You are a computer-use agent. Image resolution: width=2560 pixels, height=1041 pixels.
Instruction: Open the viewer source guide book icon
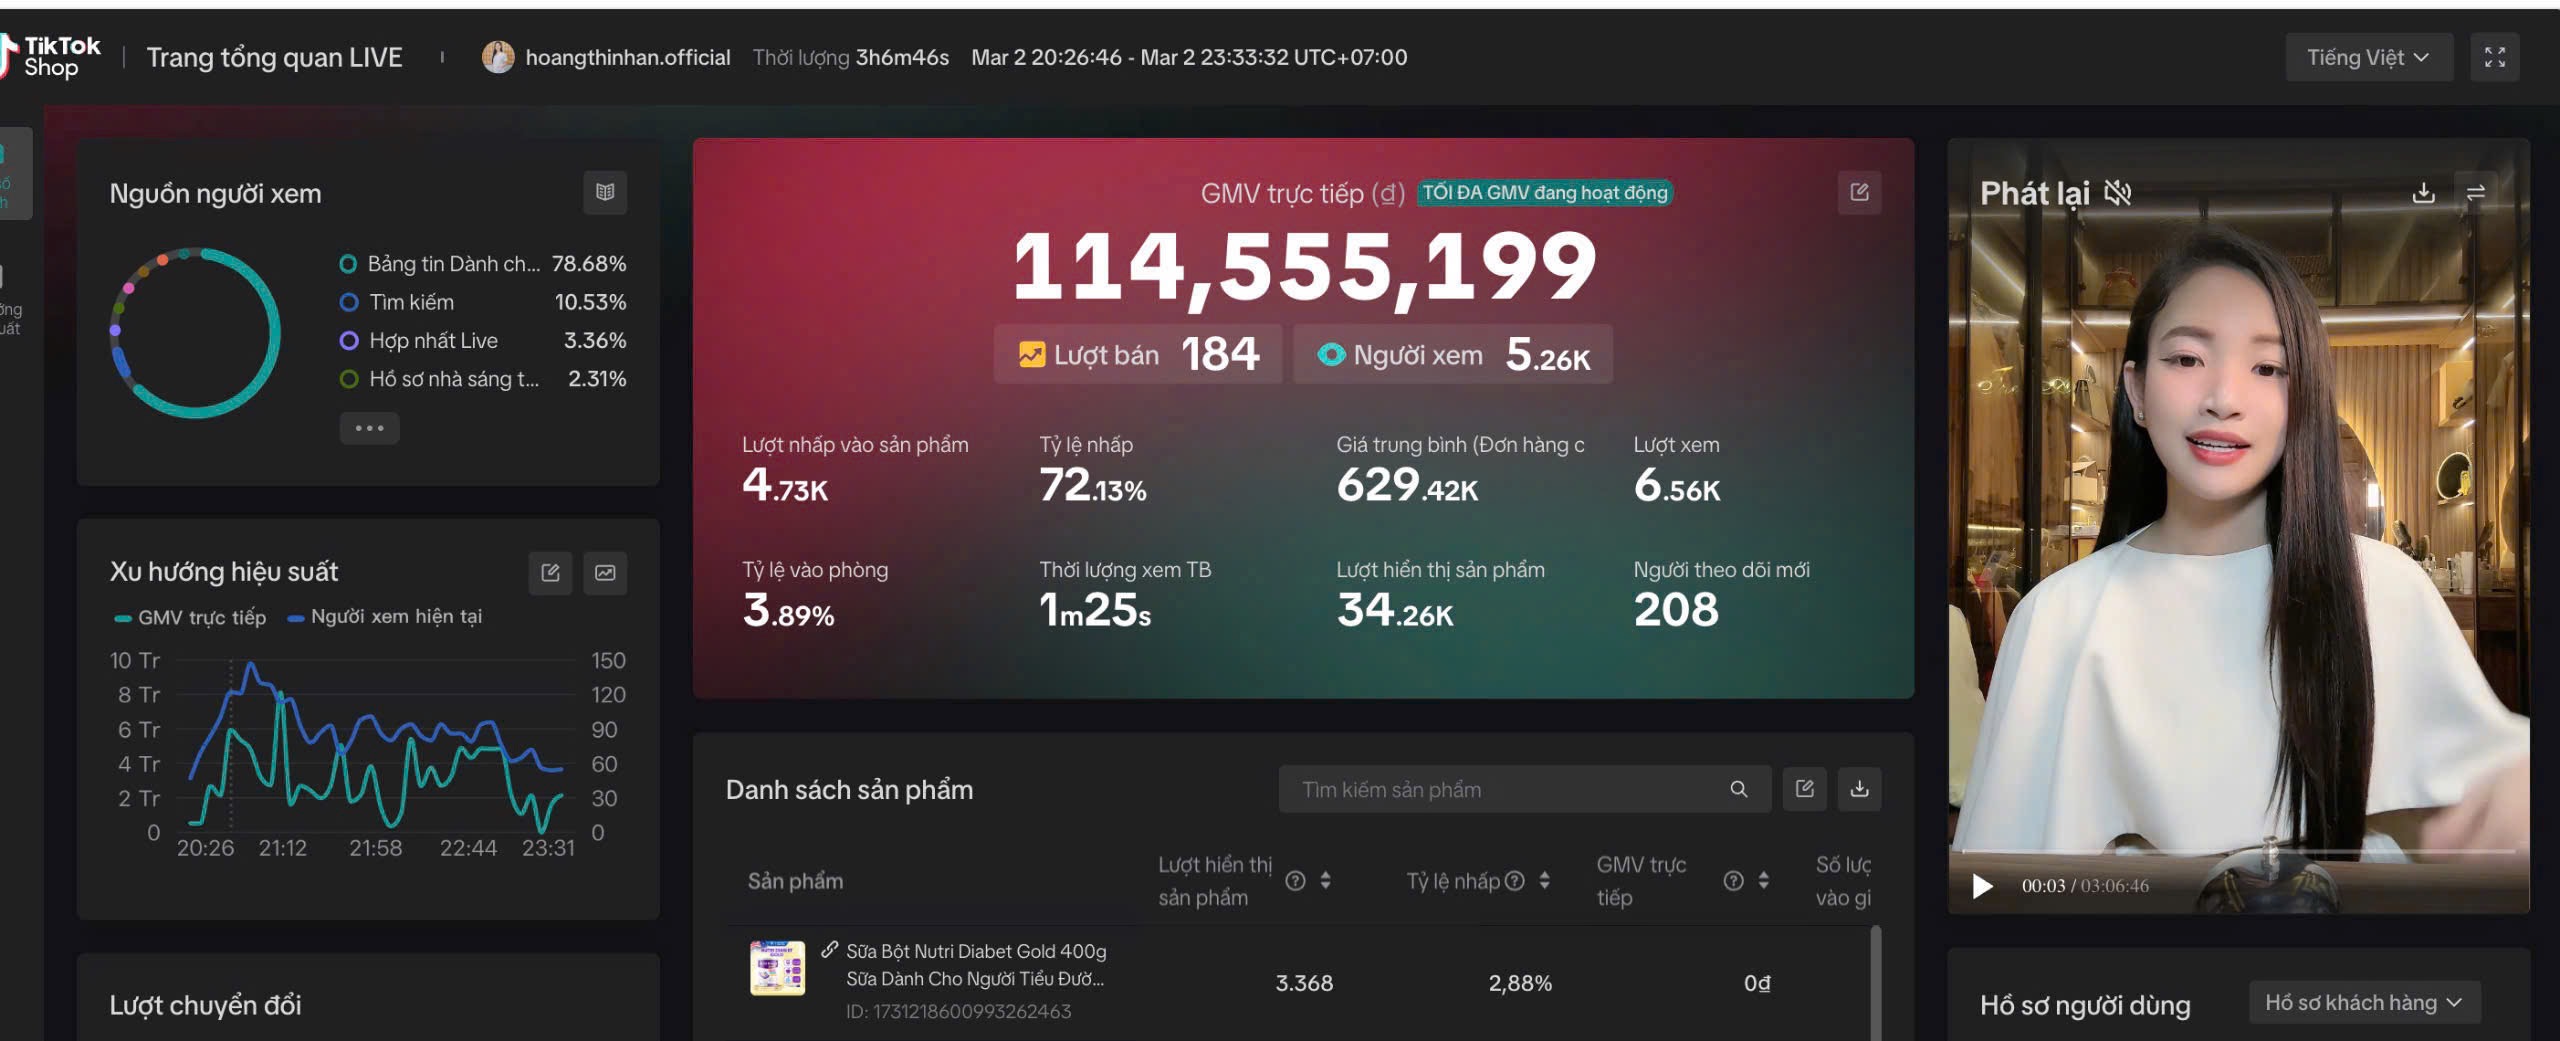pos(605,192)
